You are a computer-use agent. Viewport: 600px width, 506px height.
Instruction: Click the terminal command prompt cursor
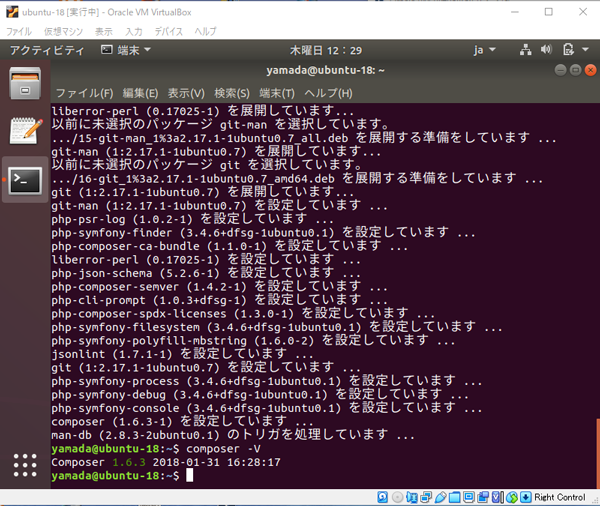pyautogui.click(x=189, y=475)
